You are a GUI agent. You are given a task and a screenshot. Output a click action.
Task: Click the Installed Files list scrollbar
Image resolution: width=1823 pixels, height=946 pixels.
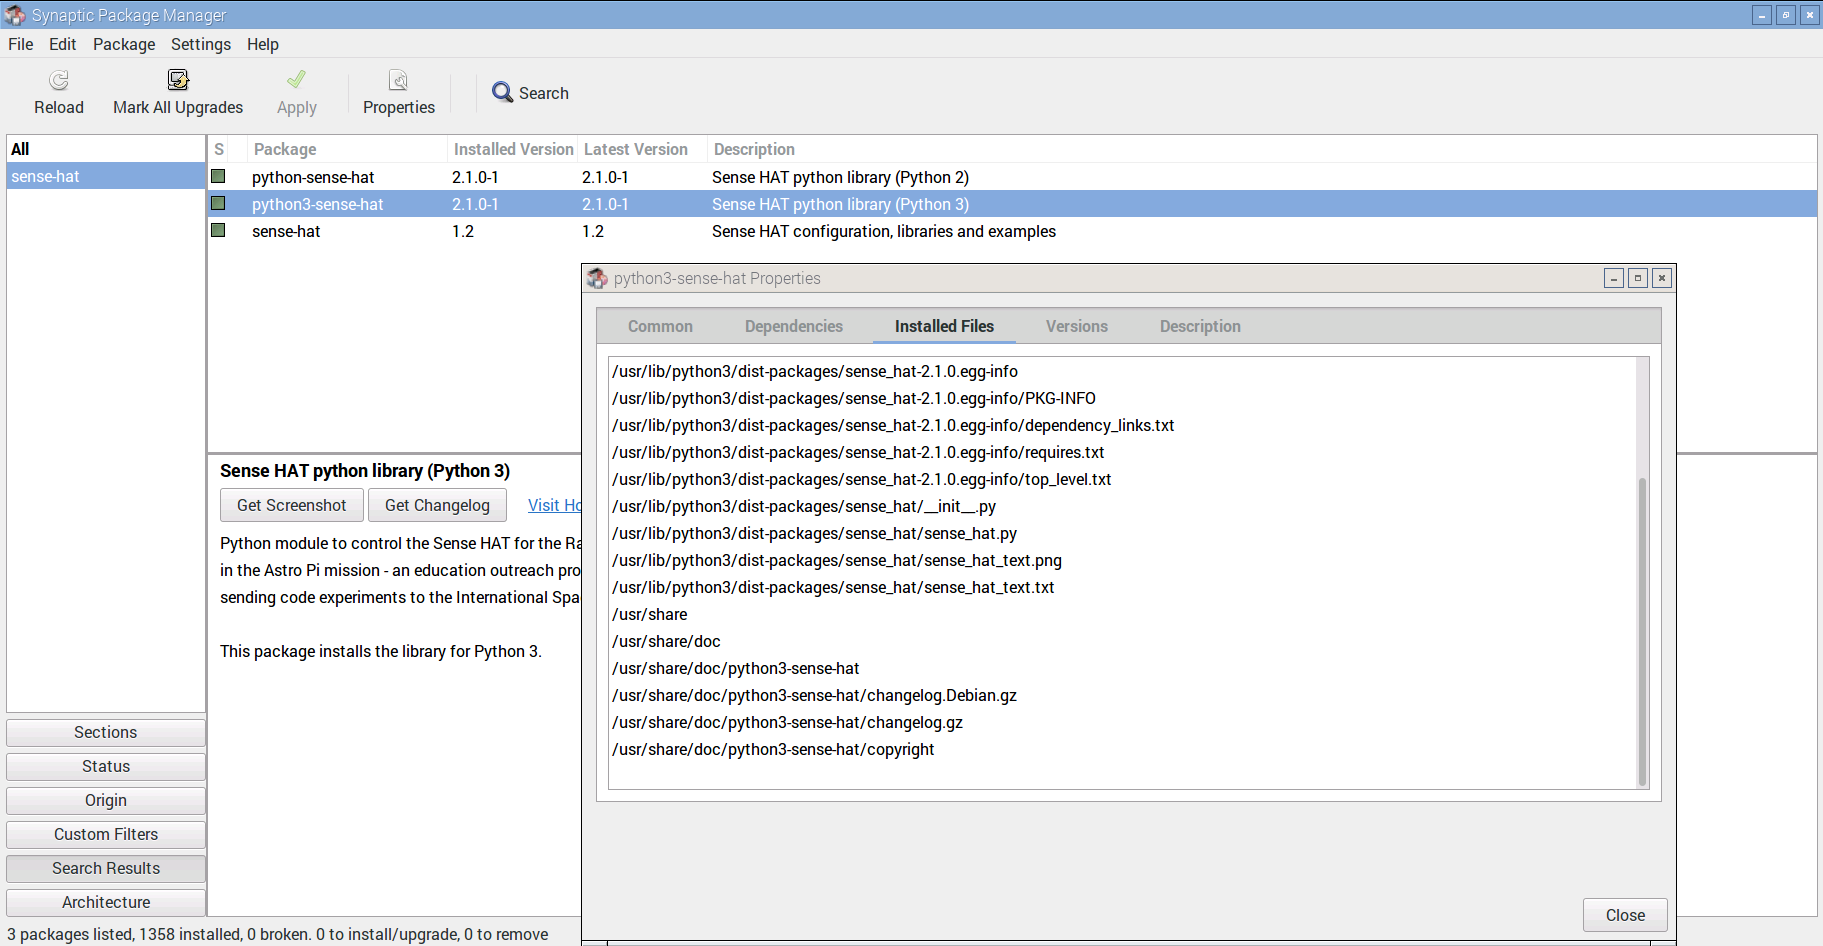coord(1641,630)
